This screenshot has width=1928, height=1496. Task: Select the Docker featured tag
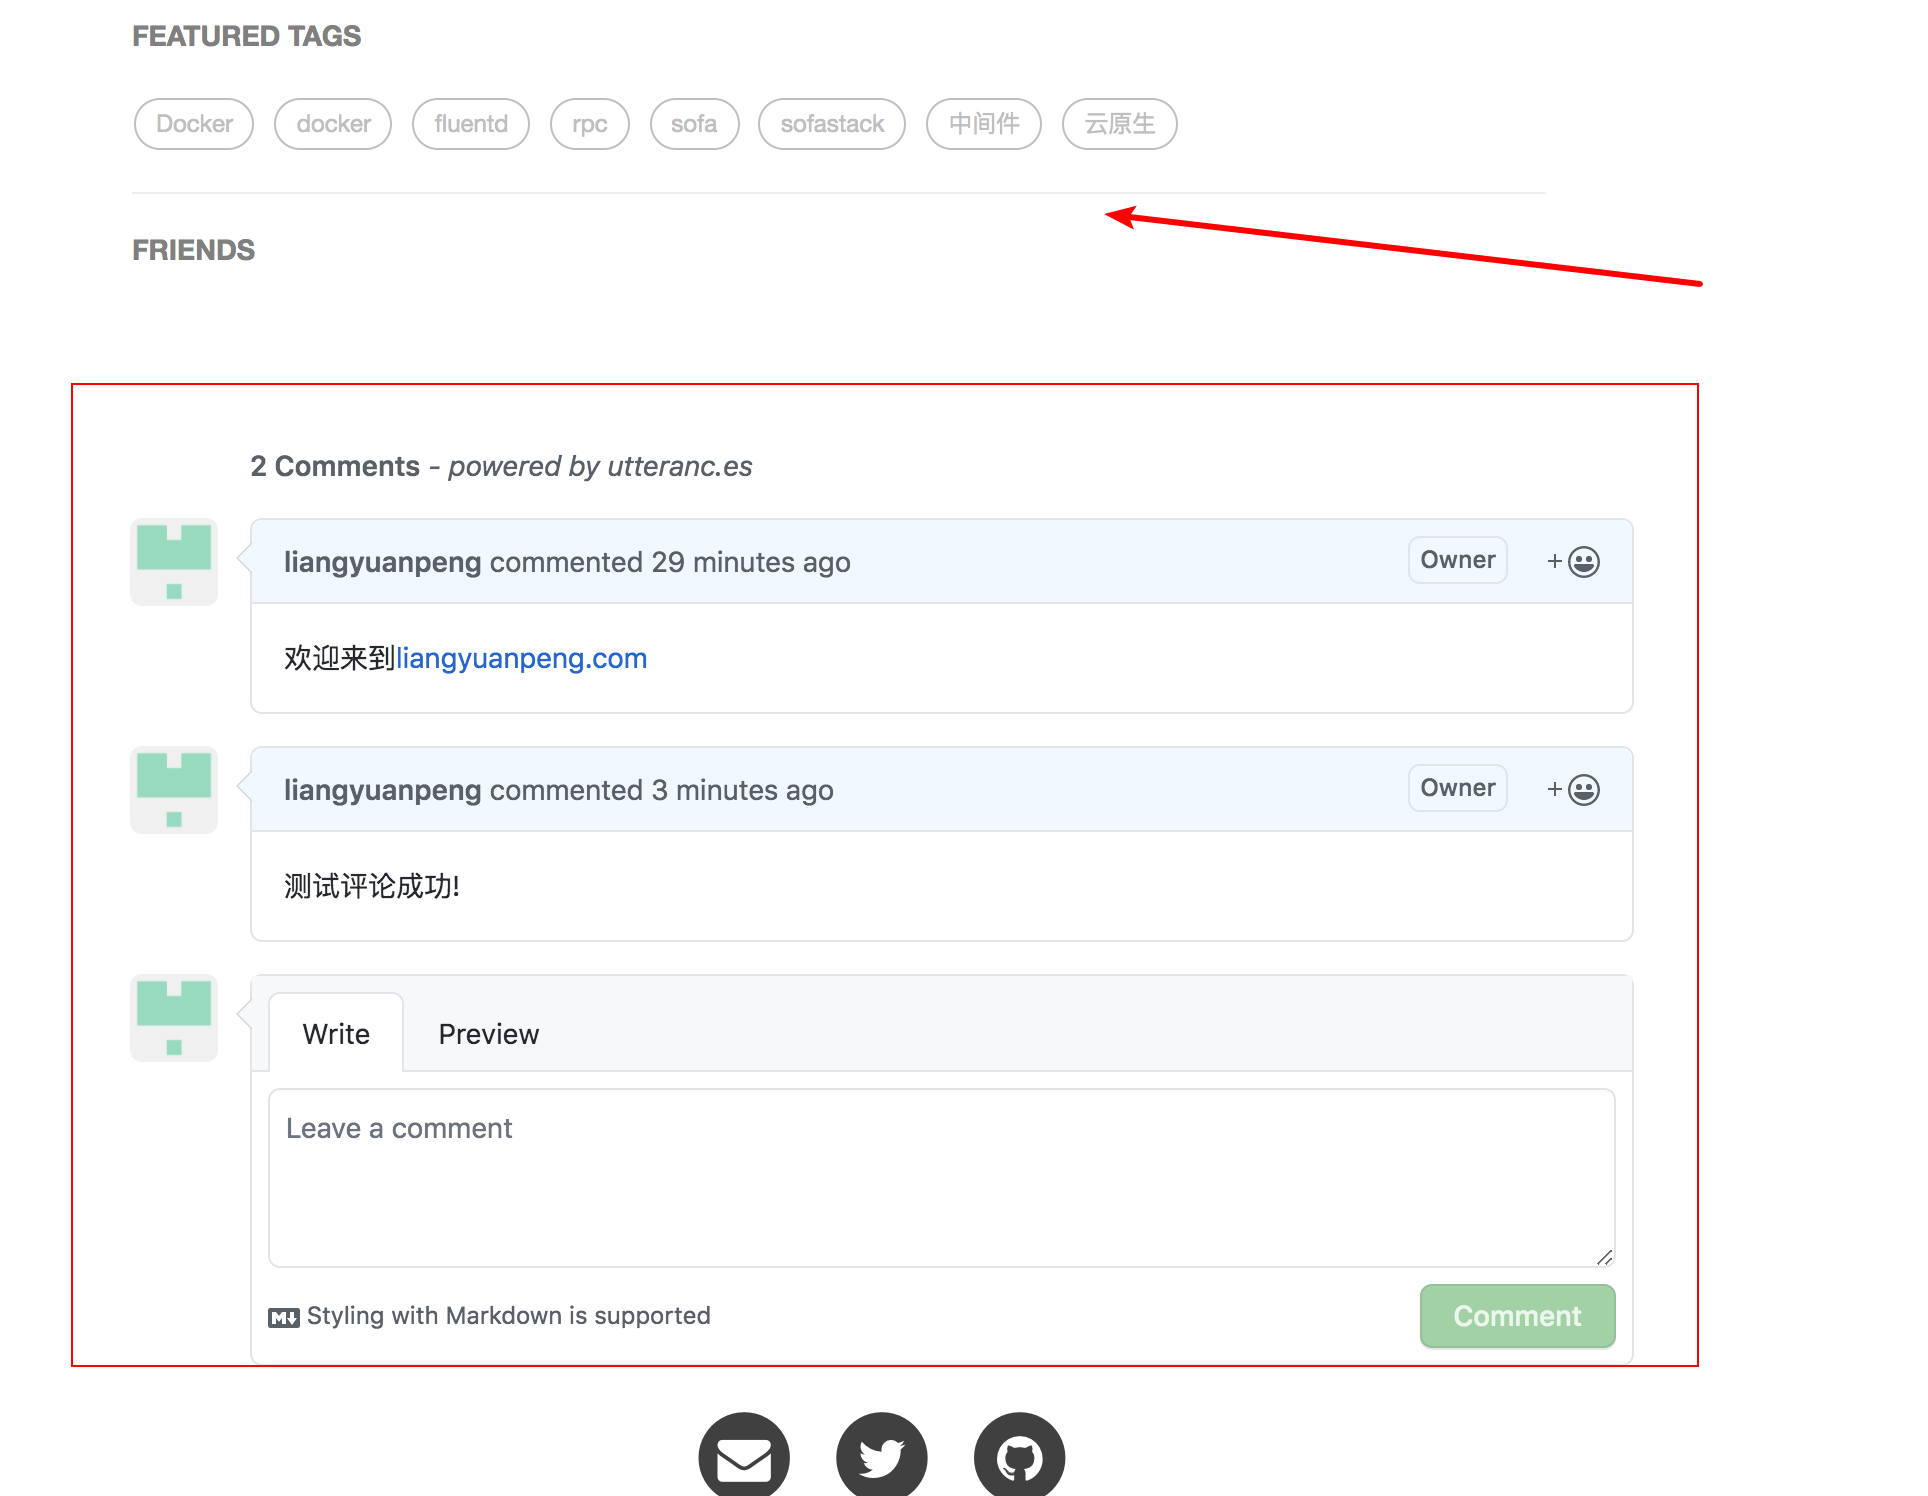[x=194, y=124]
